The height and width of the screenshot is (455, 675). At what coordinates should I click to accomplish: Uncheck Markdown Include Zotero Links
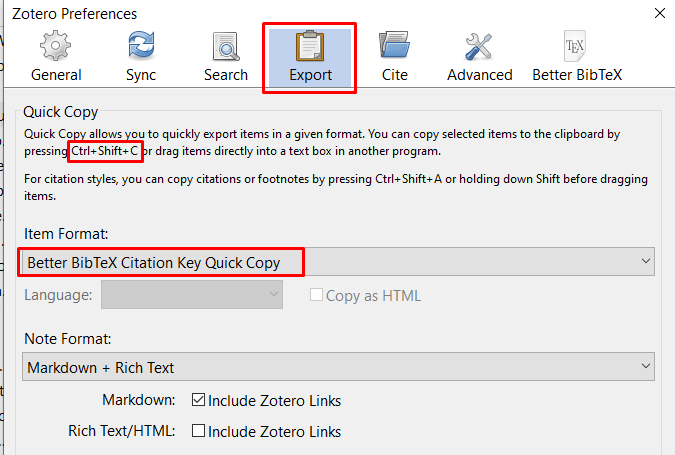point(198,400)
